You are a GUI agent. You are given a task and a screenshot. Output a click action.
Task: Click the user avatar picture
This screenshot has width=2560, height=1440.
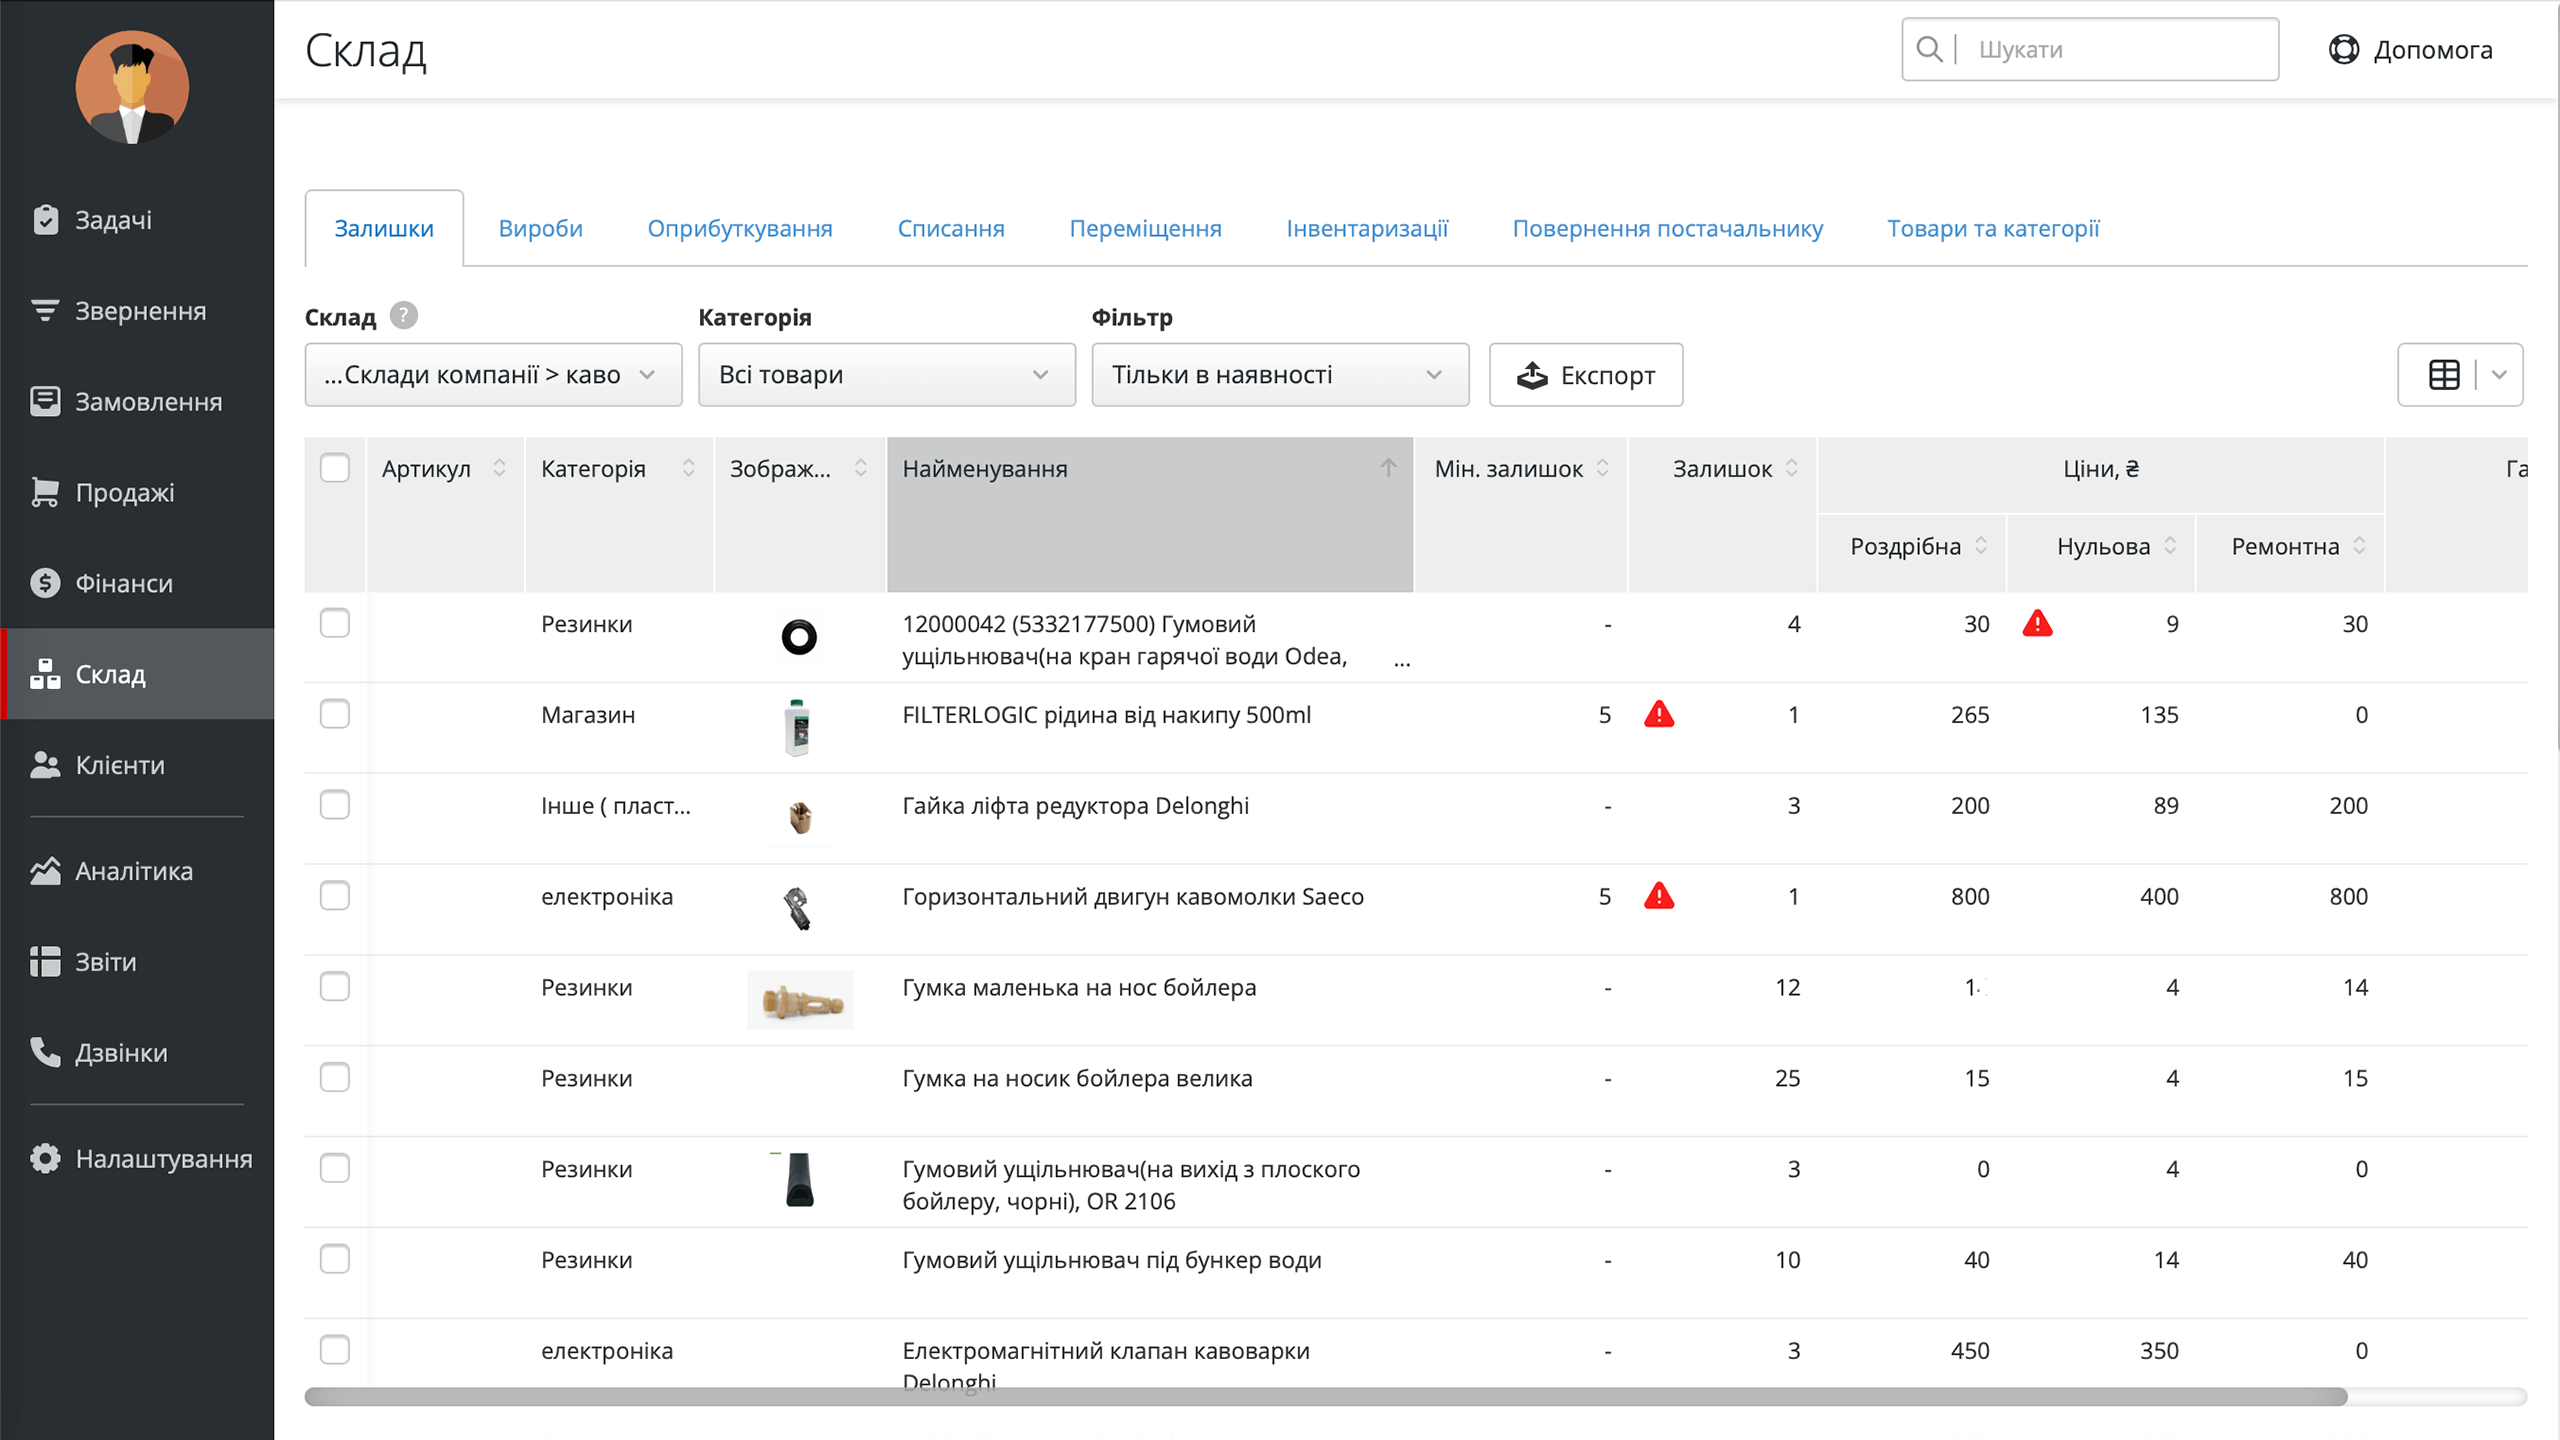[x=132, y=87]
